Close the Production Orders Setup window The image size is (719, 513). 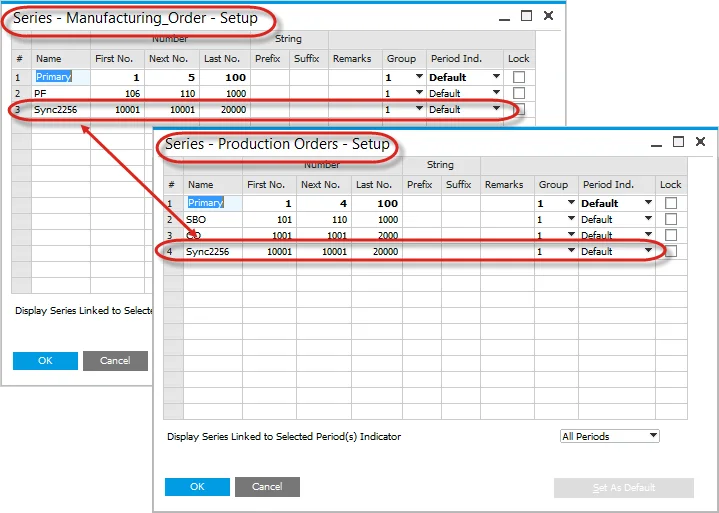click(701, 142)
